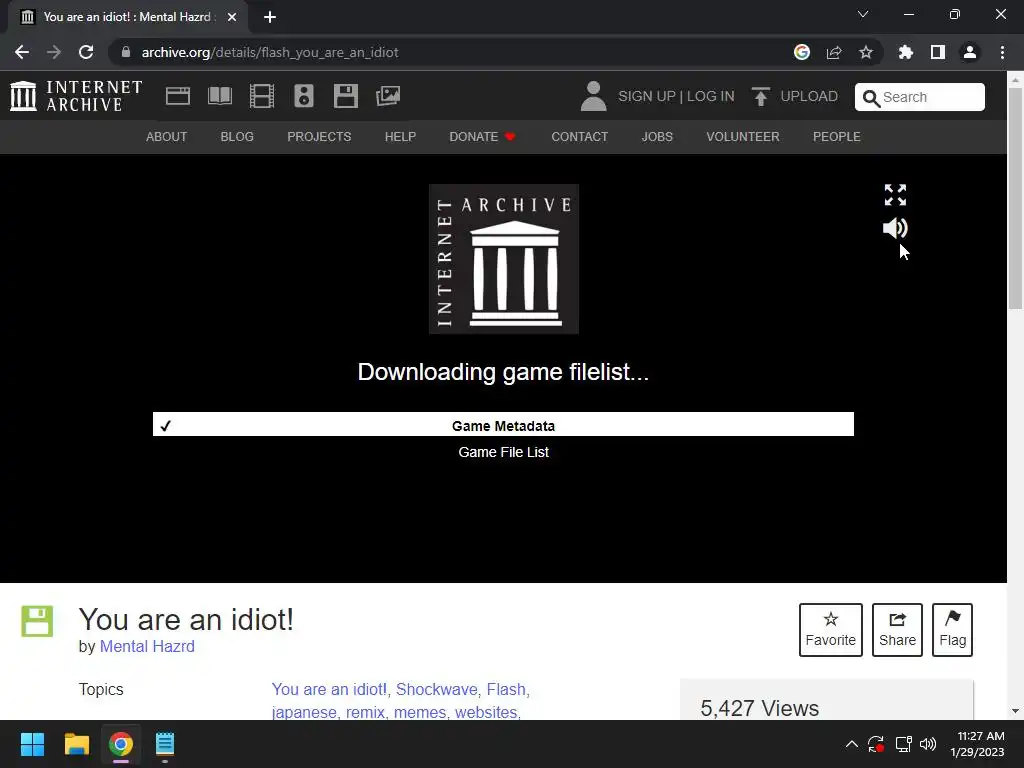Click the Internet Archive Search field
The width and height of the screenshot is (1024, 768).
tap(920, 97)
